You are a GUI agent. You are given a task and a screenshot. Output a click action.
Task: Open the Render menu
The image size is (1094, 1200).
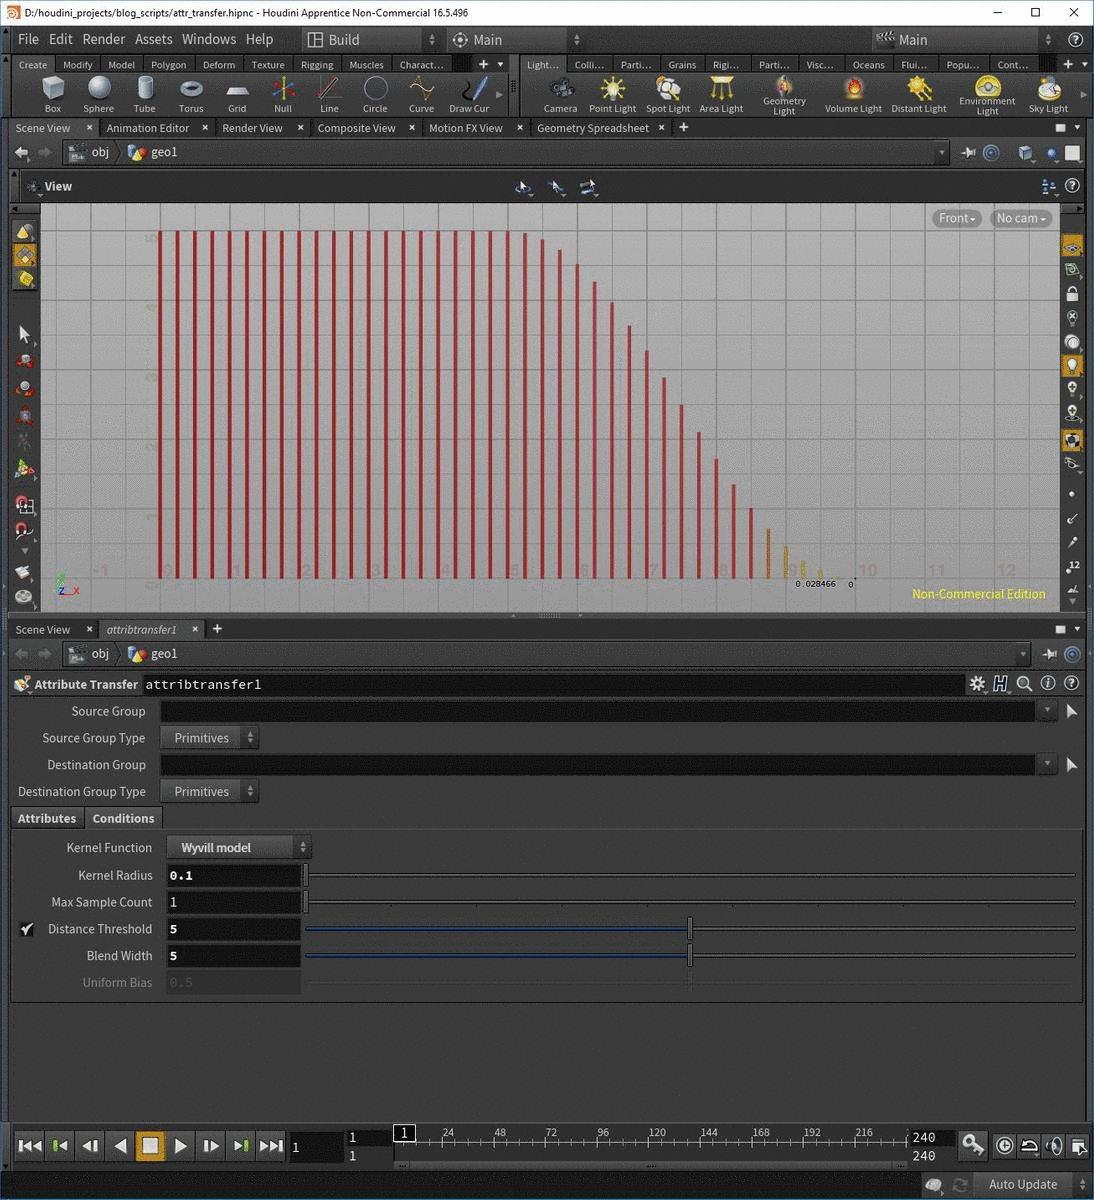pos(103,39)
